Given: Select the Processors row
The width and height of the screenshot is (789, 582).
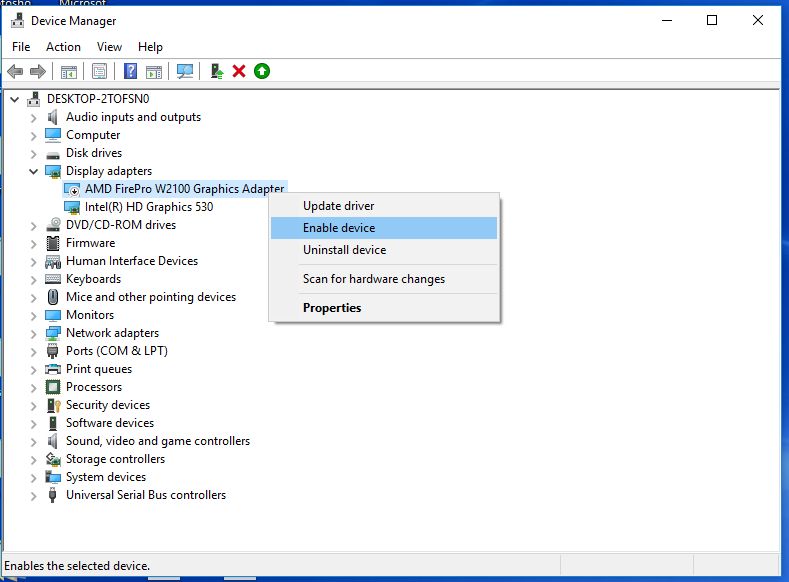Looking at the screenshot, I should coord(94,387).
